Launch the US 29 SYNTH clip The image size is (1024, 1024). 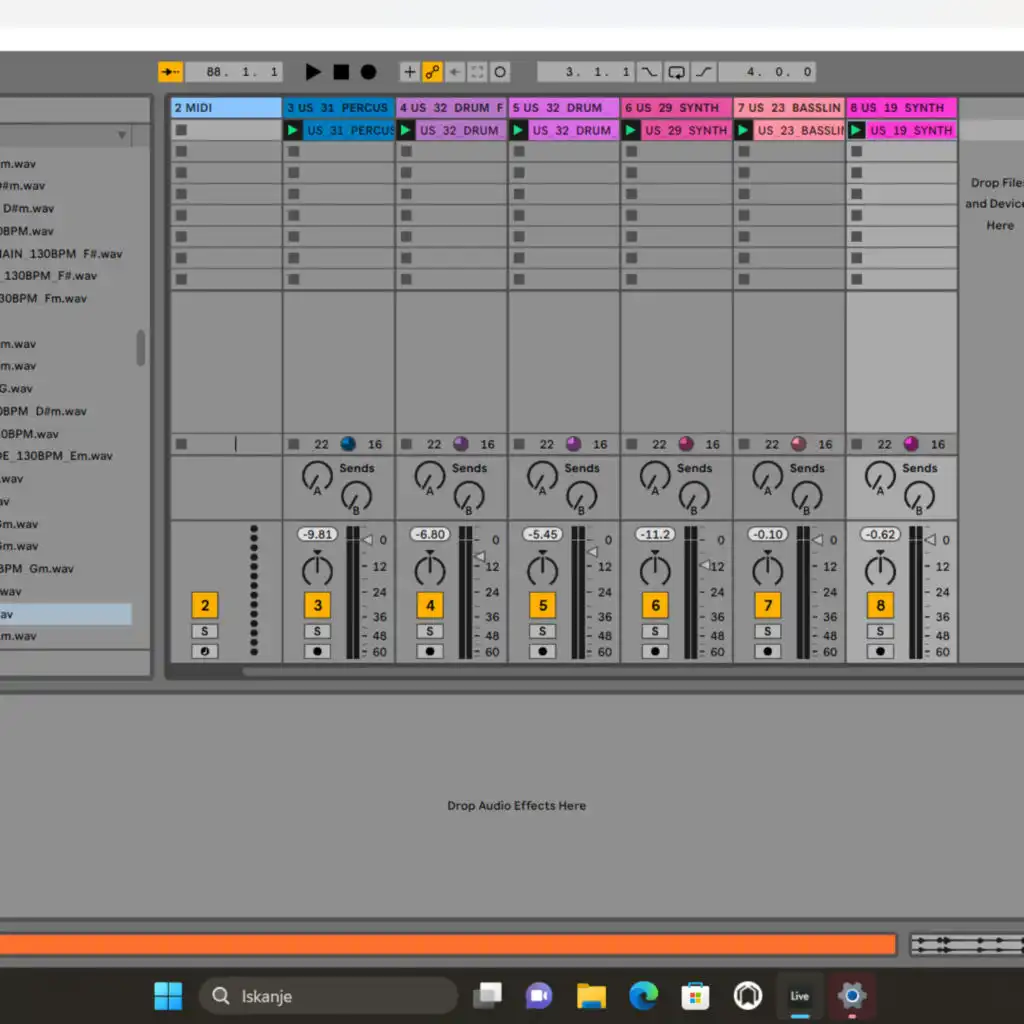(x=631, y=131)
